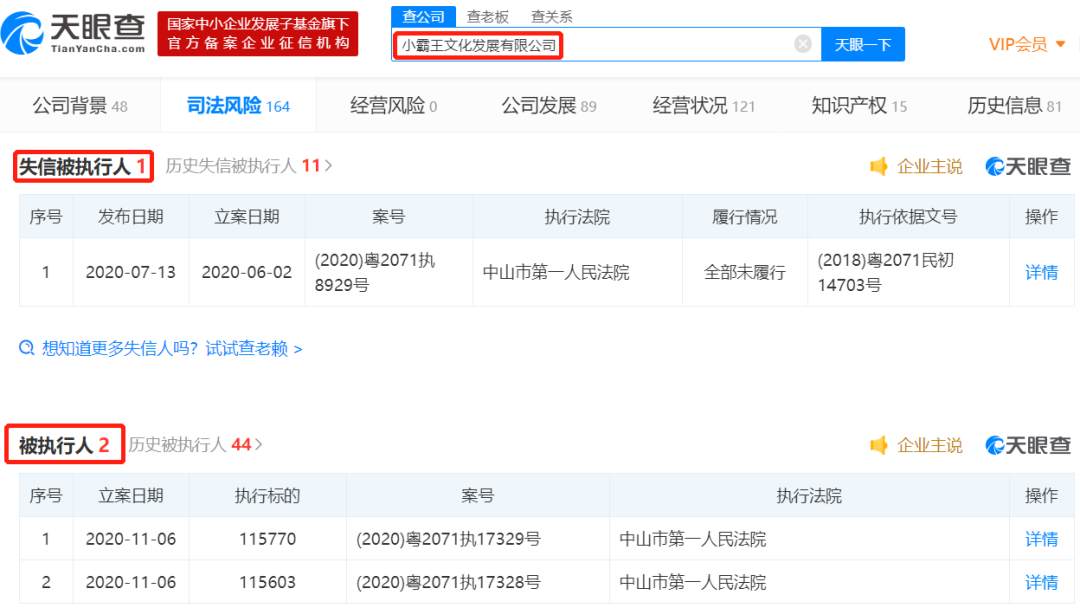Click 全部未履行 cell
The height and width of the screenshot is (608, 1080).
click(745, 272)
